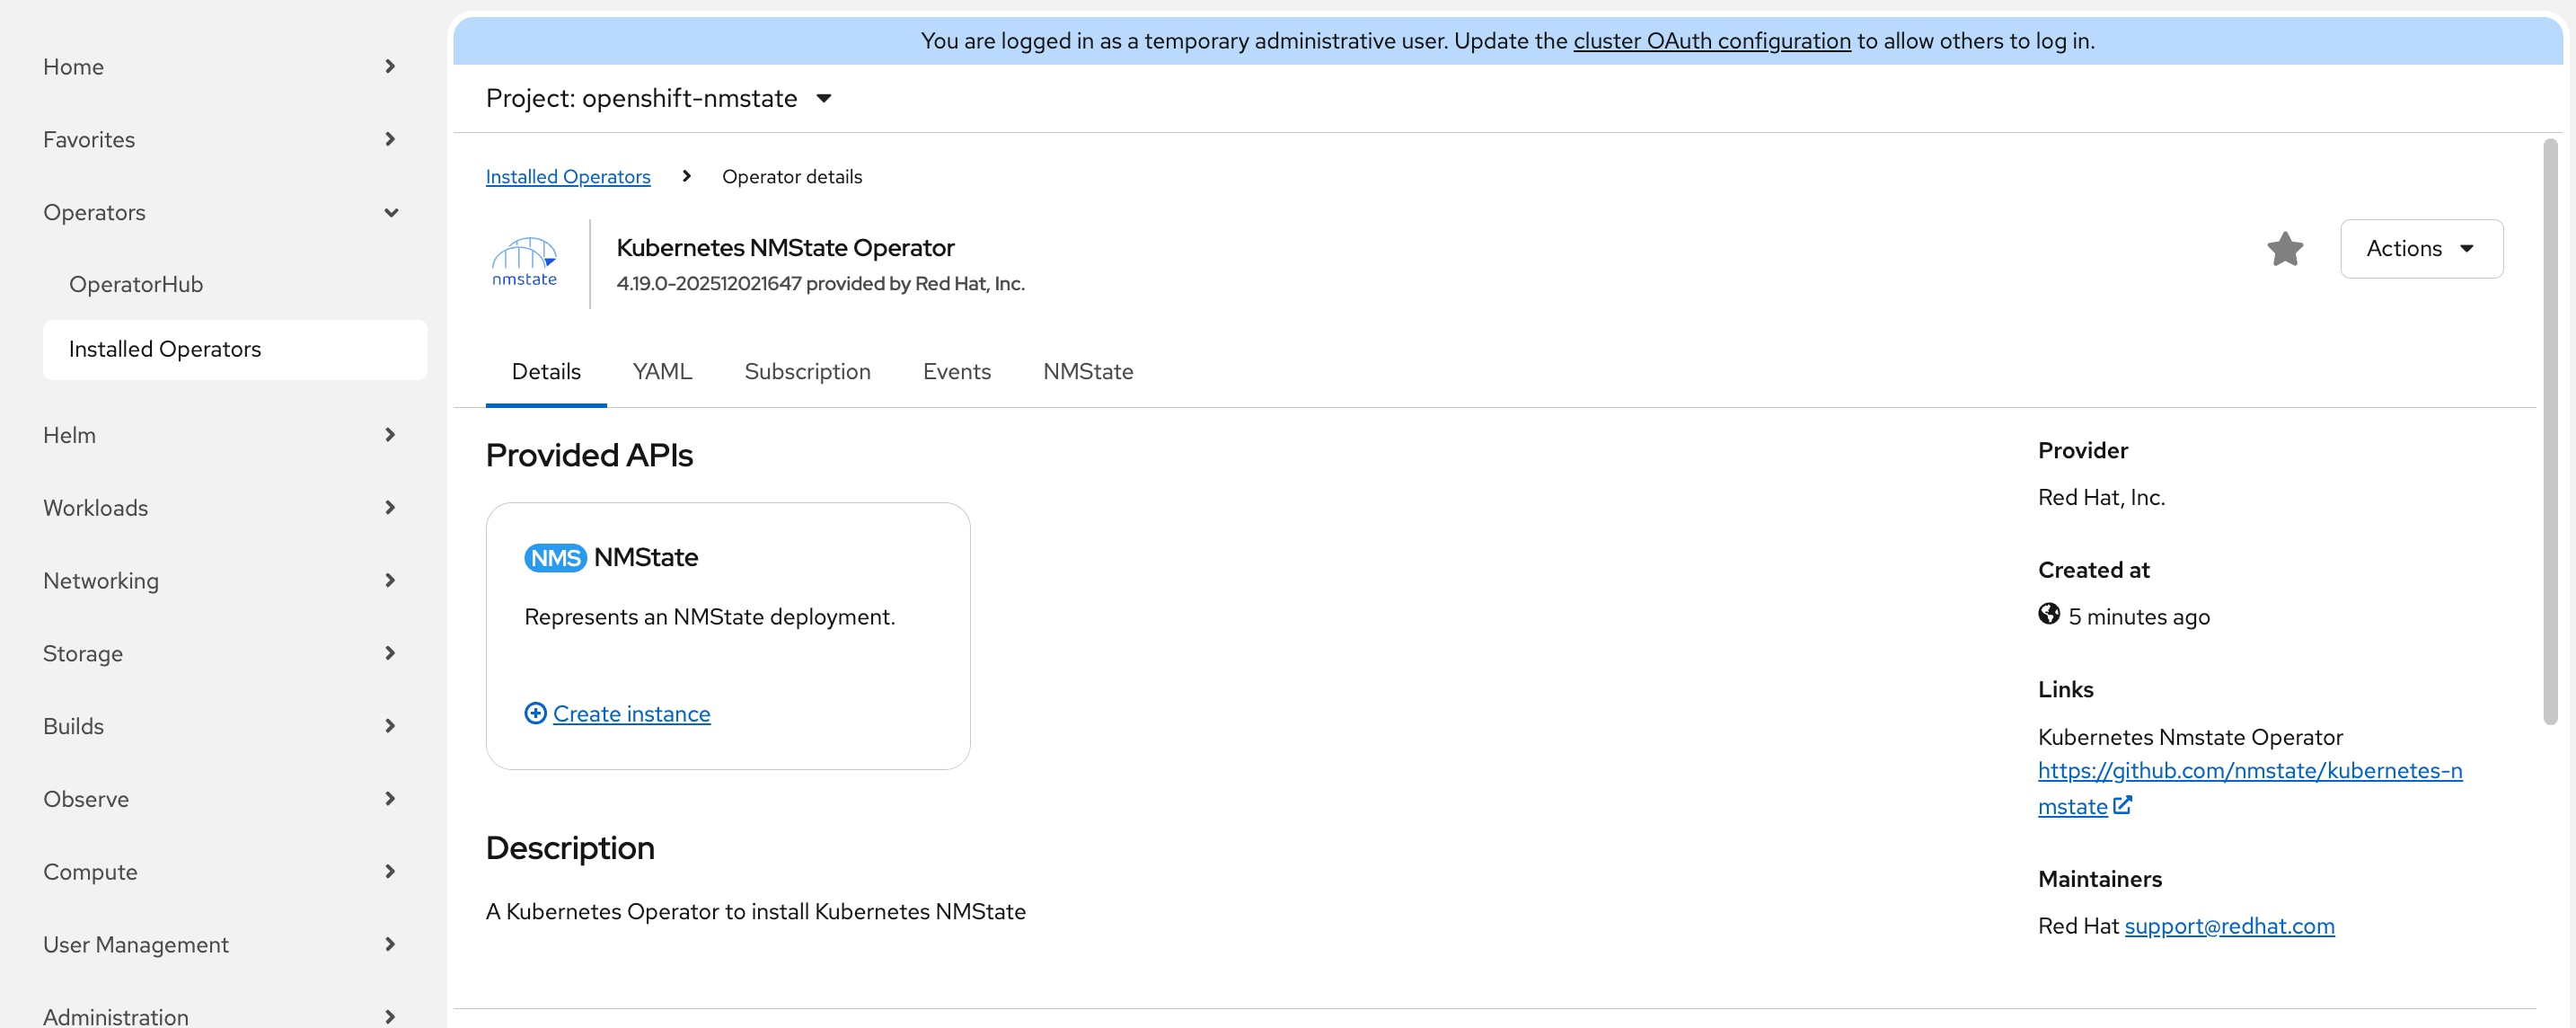Open OperatorHub in the sidebar
2576x1028 pixels.
click(136, 285)
